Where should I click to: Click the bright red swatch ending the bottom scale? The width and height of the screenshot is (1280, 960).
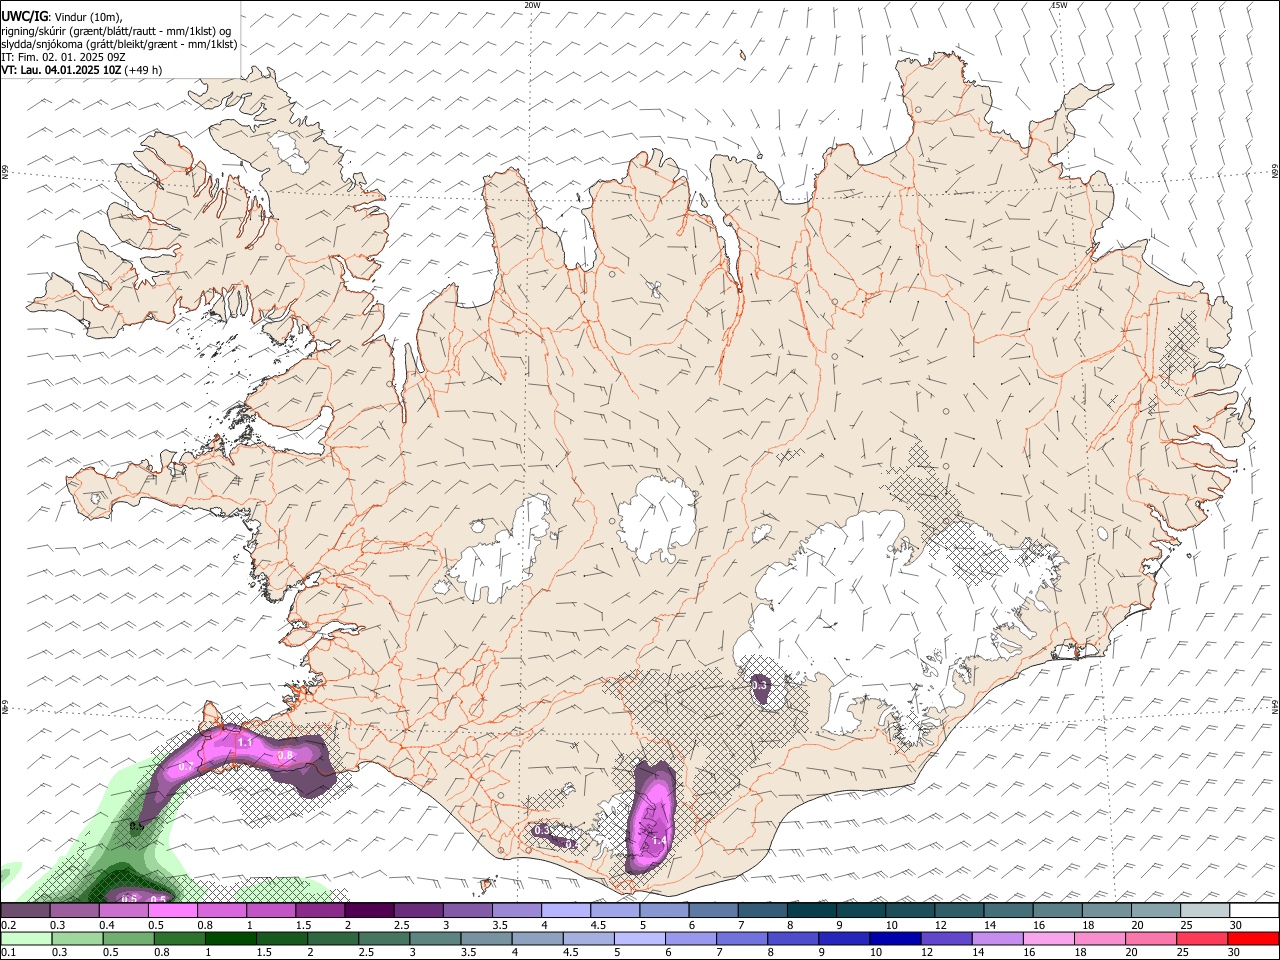(1253, 938)
